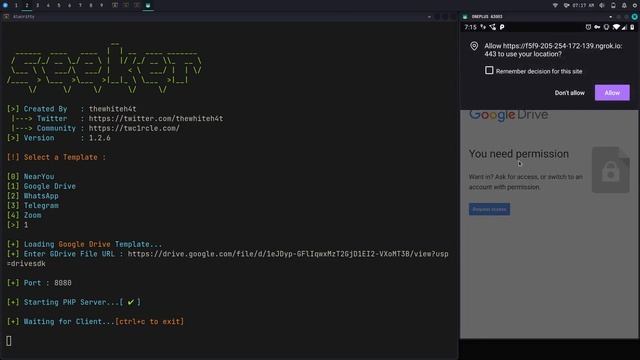Open the power icon at the panel's right end

635,5
